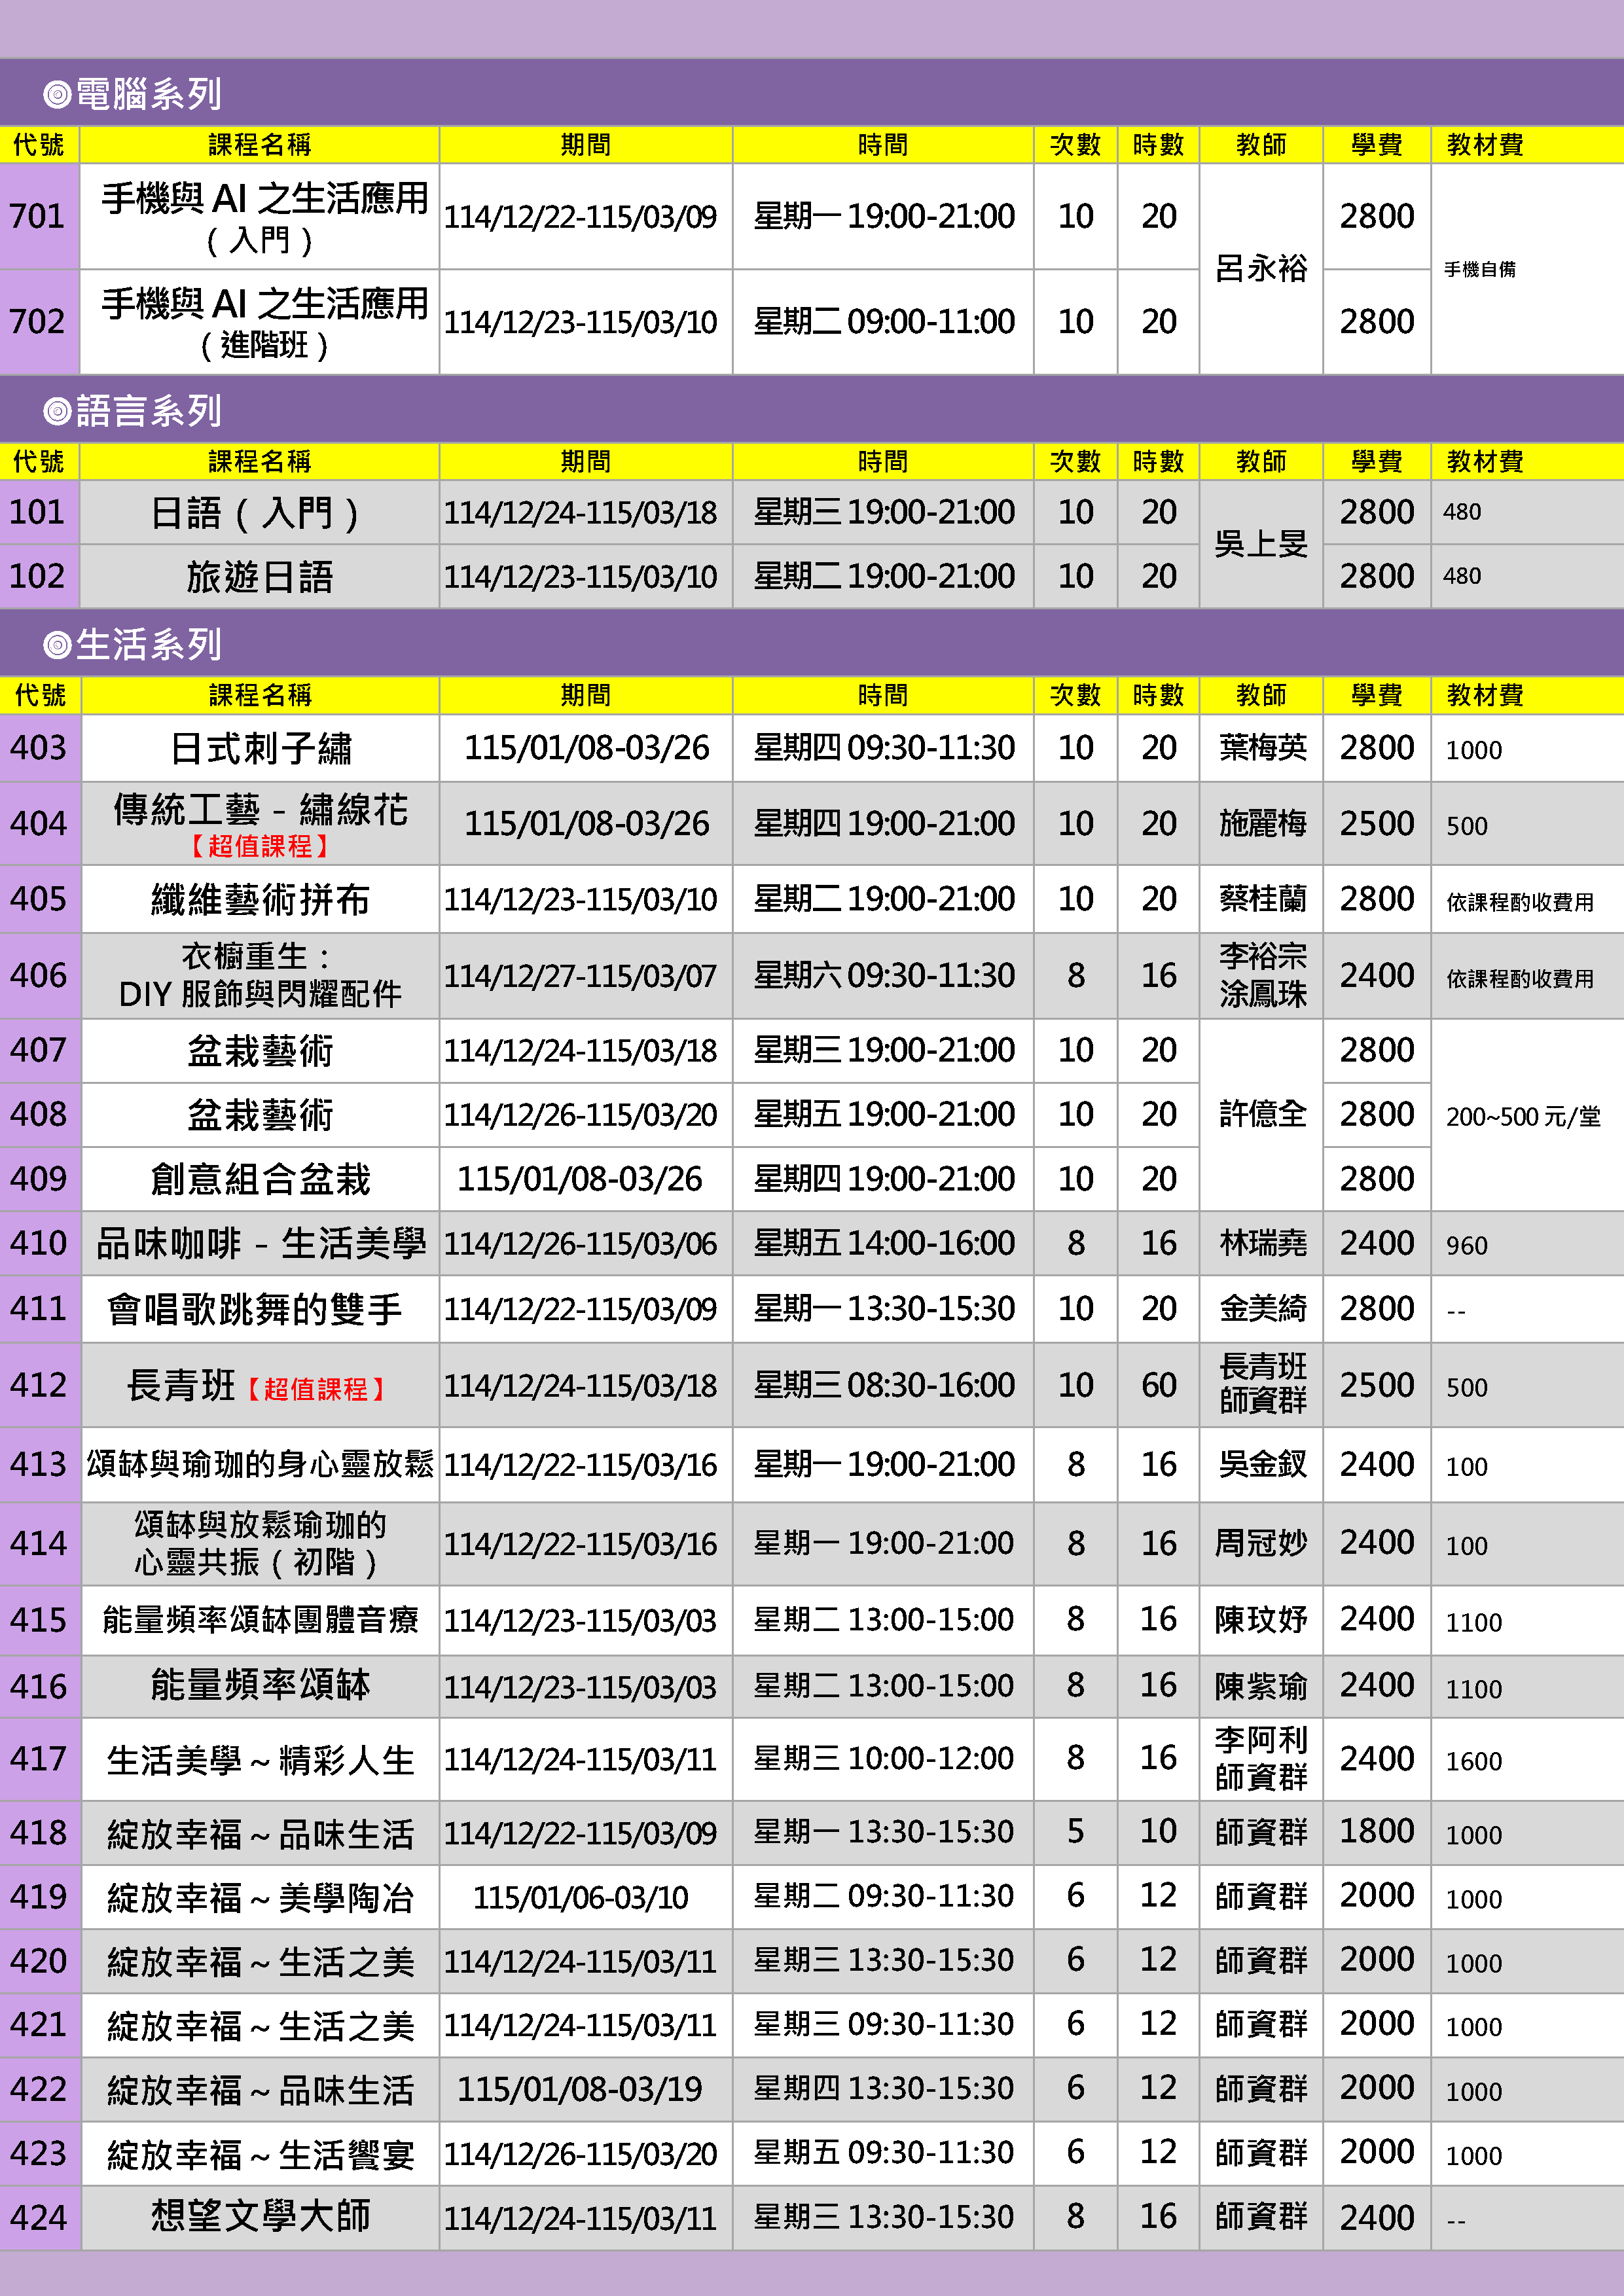This screenshot has width=1624, height=2296.
Task: Click course name 品味咖啡 - 生活美學
Action: coord(259,1243)
